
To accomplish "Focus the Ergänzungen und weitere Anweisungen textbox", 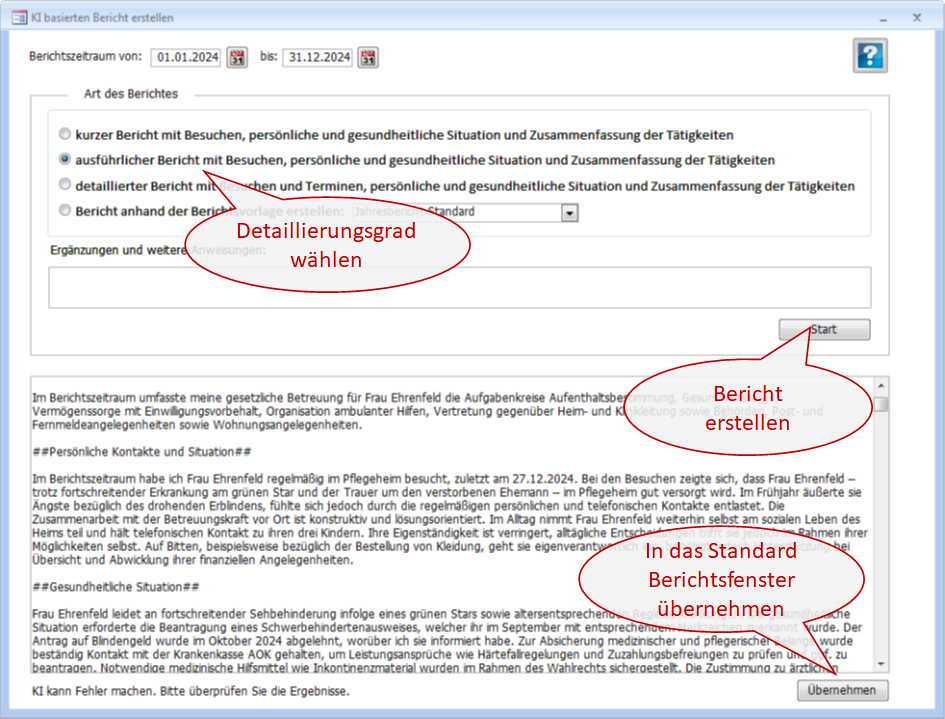I will tap(459, 287).
